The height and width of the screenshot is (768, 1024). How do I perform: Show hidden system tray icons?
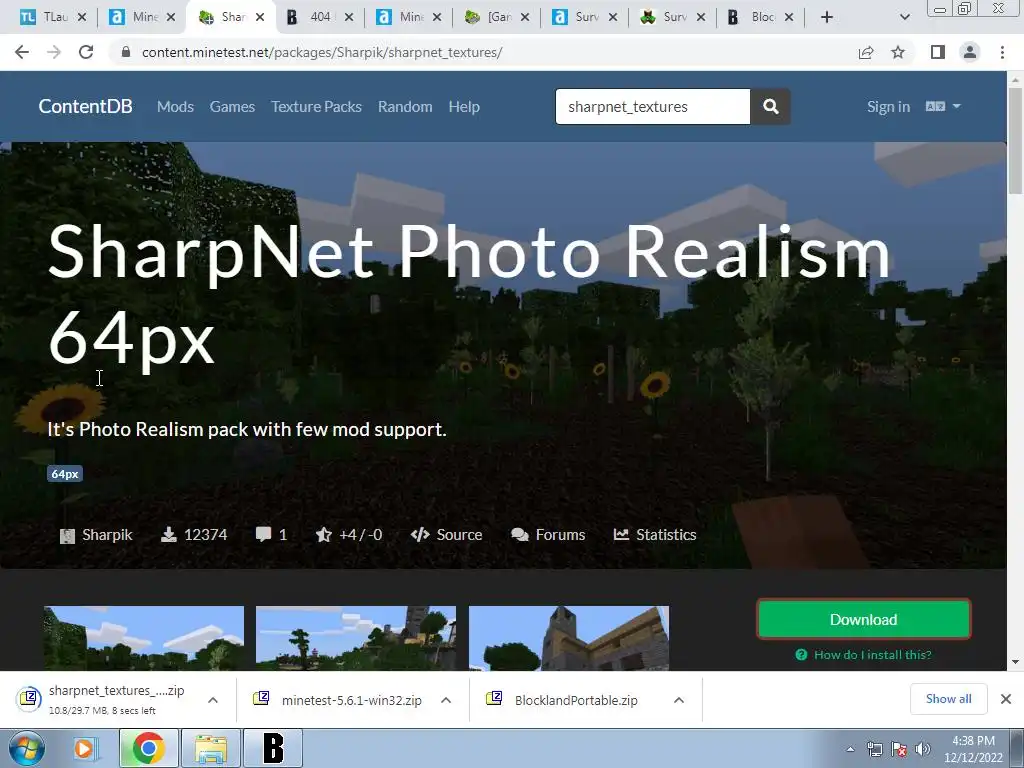point(850,749)
